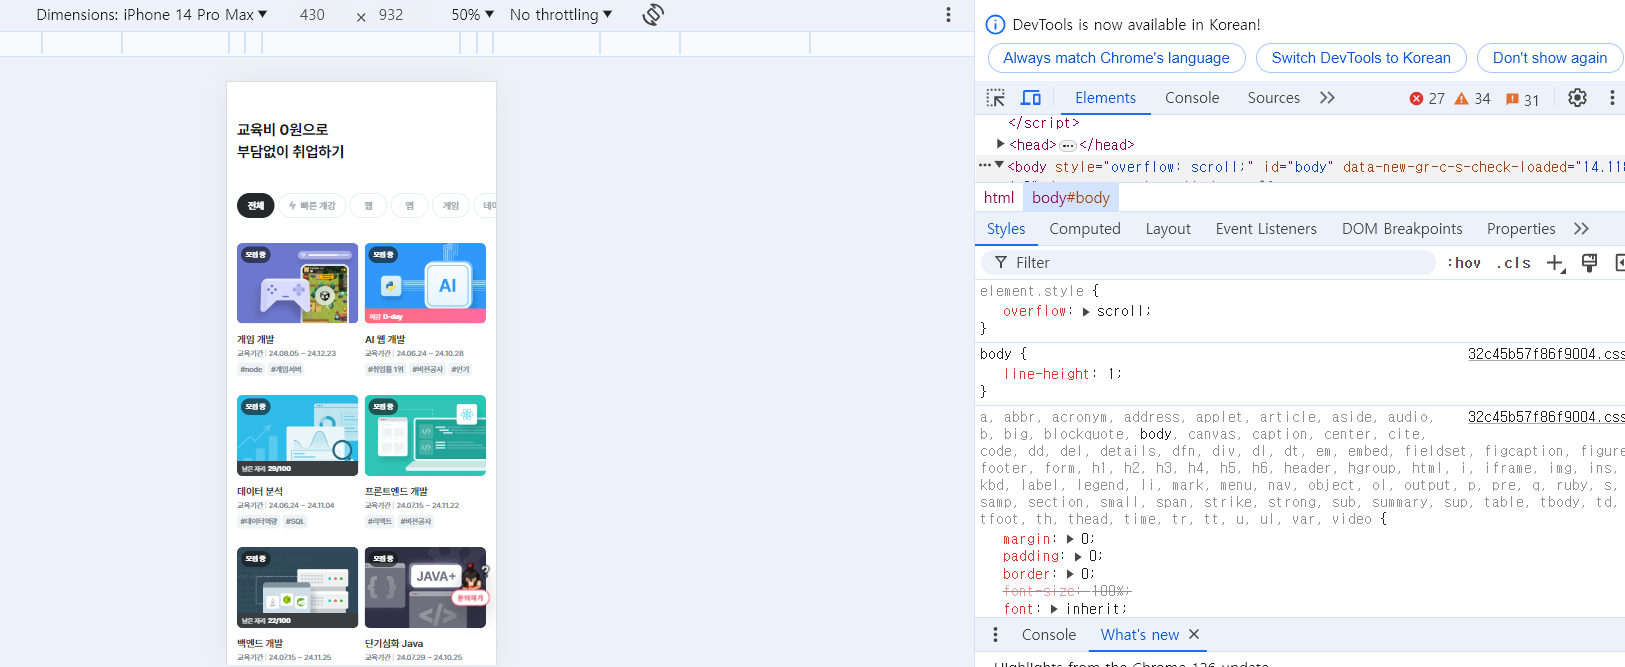
Task: Click the html breadcrumb
Action: [999, 198]
